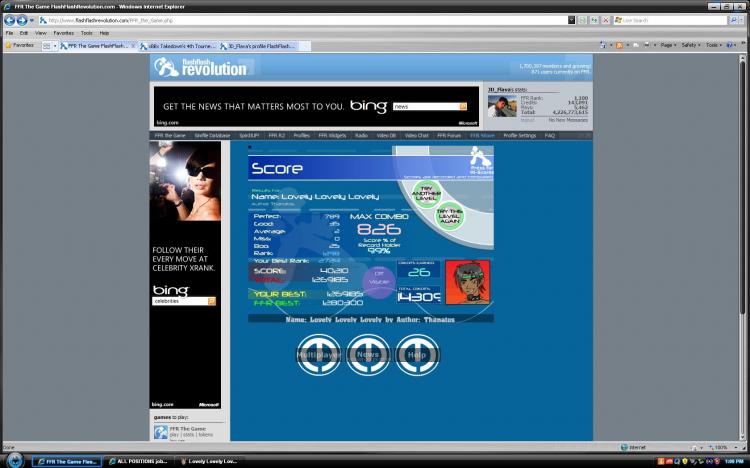Click the Multiplayer circular button
Image resolution: width=750 pixels, height=468 pixels.
pos(319,355)
